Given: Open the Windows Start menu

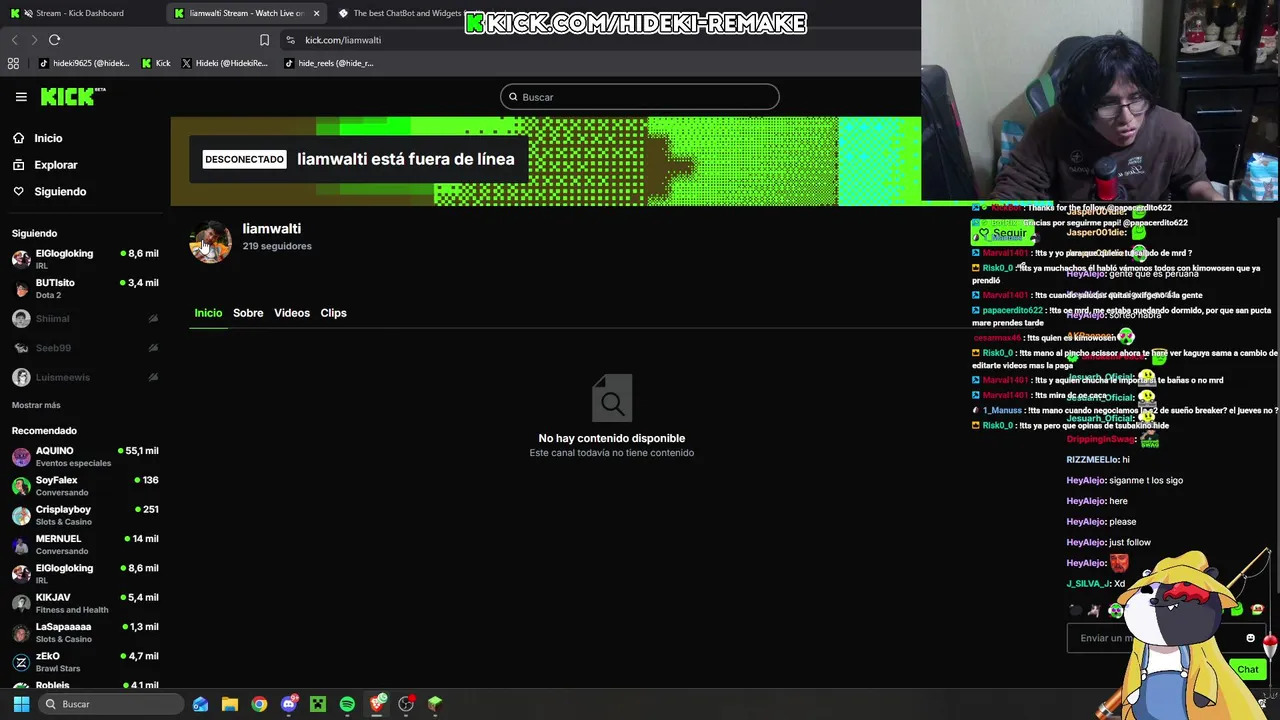Looking at the screenshot, I should point(21,704).
